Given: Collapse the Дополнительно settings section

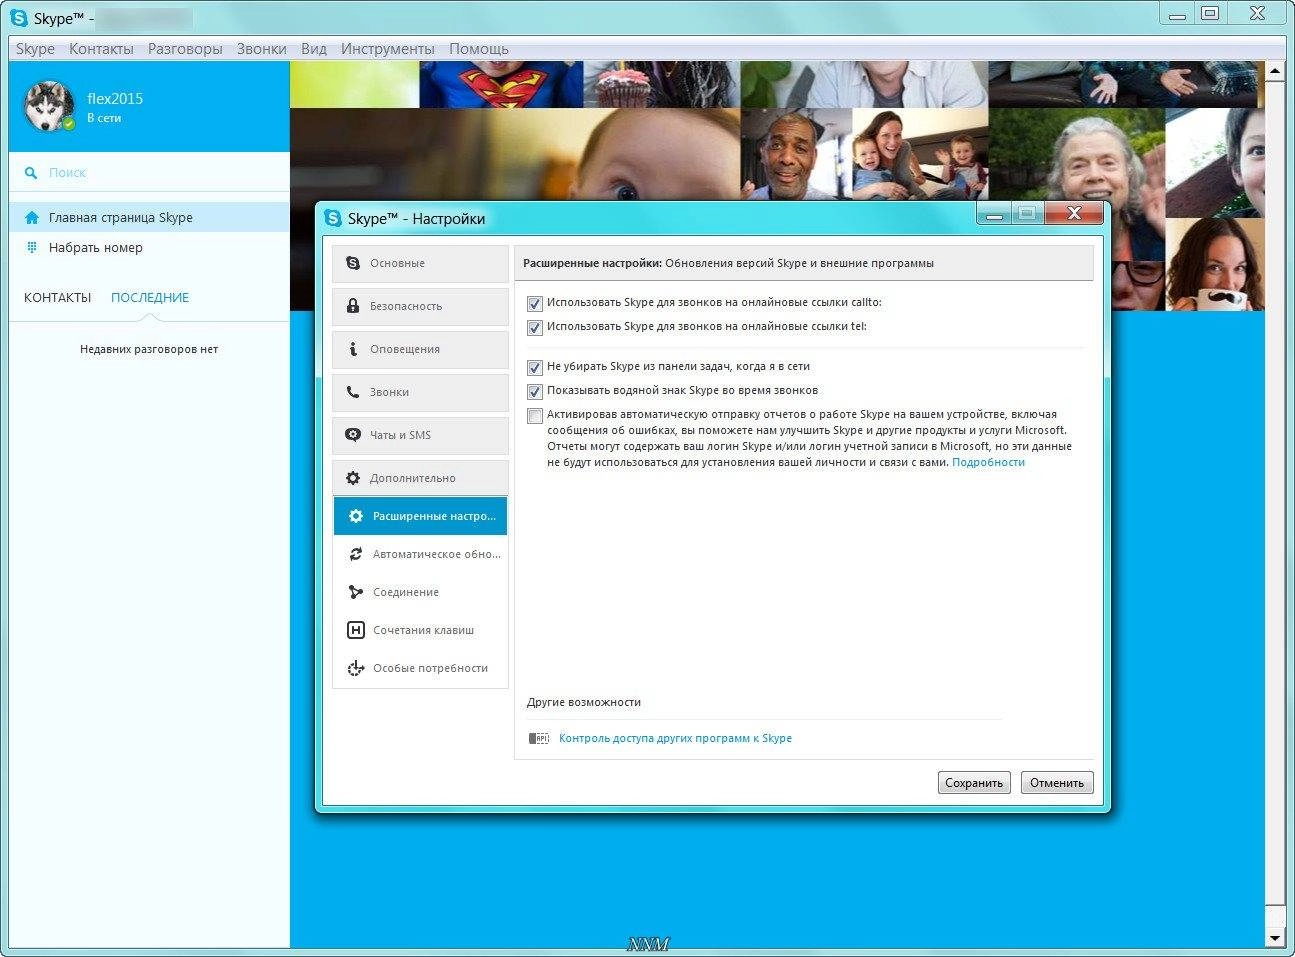Looking at the screenshot, I should (420, 478).
